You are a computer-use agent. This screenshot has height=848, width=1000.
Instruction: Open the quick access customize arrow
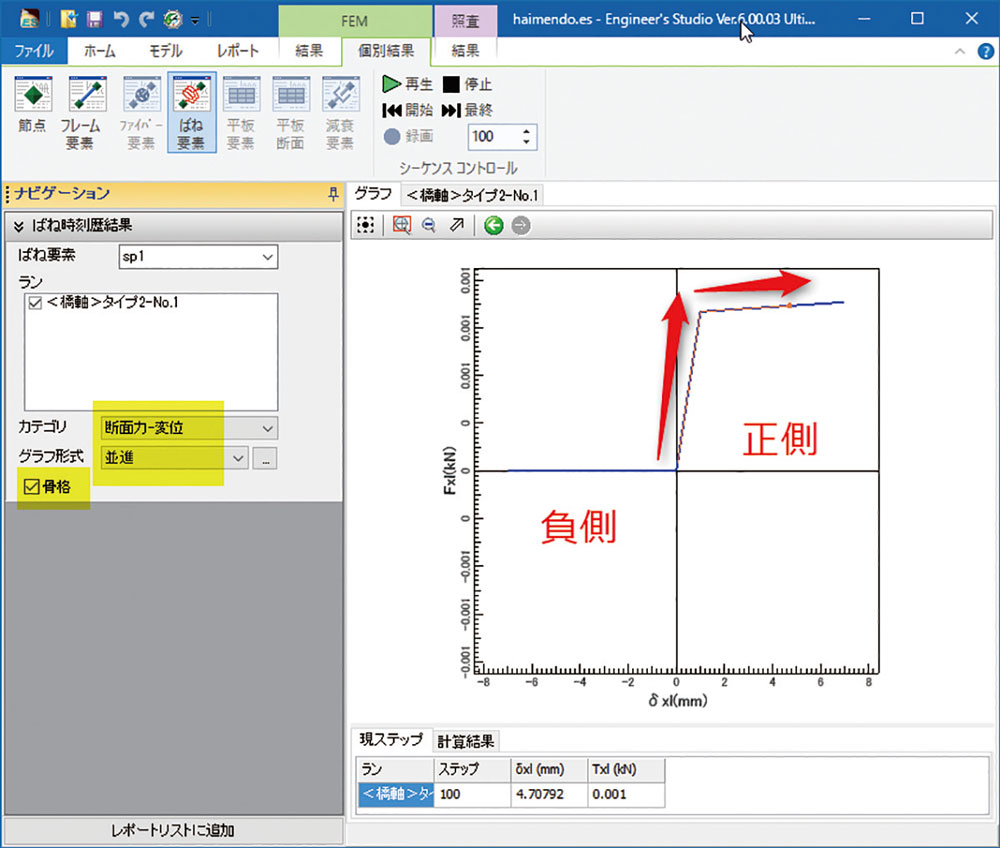[x=195, y=21]
